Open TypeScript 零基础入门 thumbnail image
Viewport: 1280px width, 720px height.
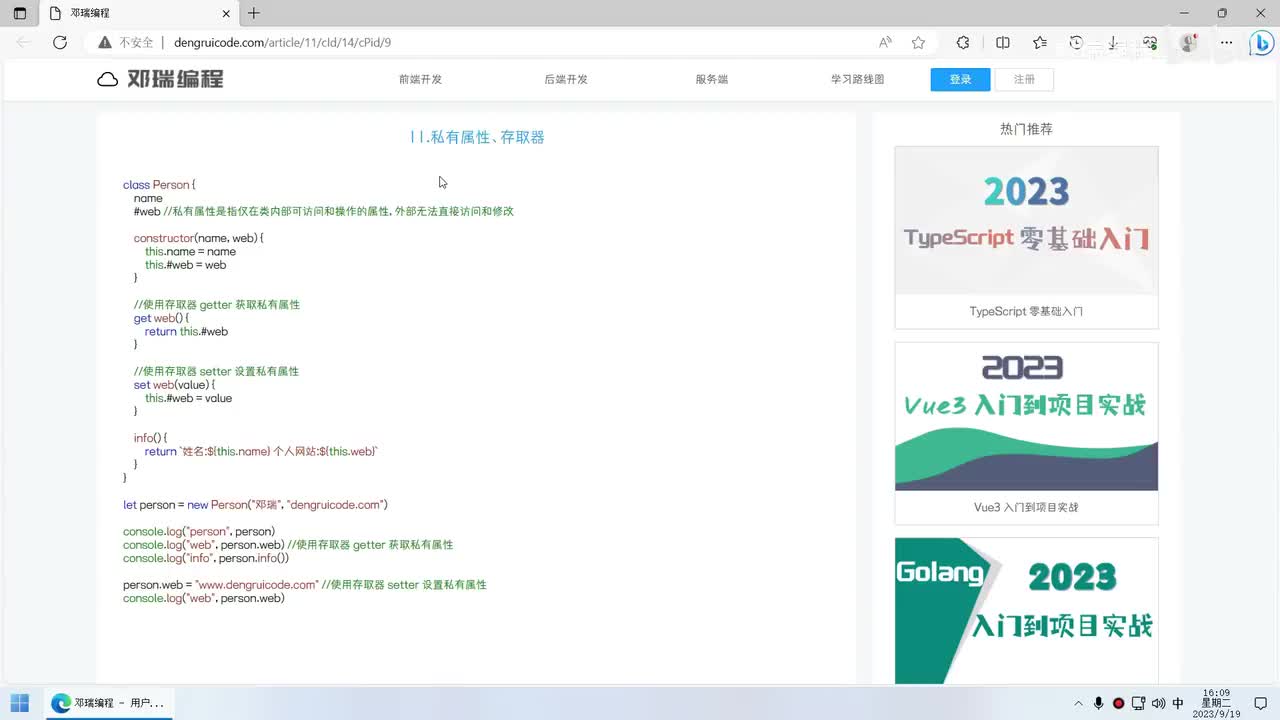coord(1026,221)
